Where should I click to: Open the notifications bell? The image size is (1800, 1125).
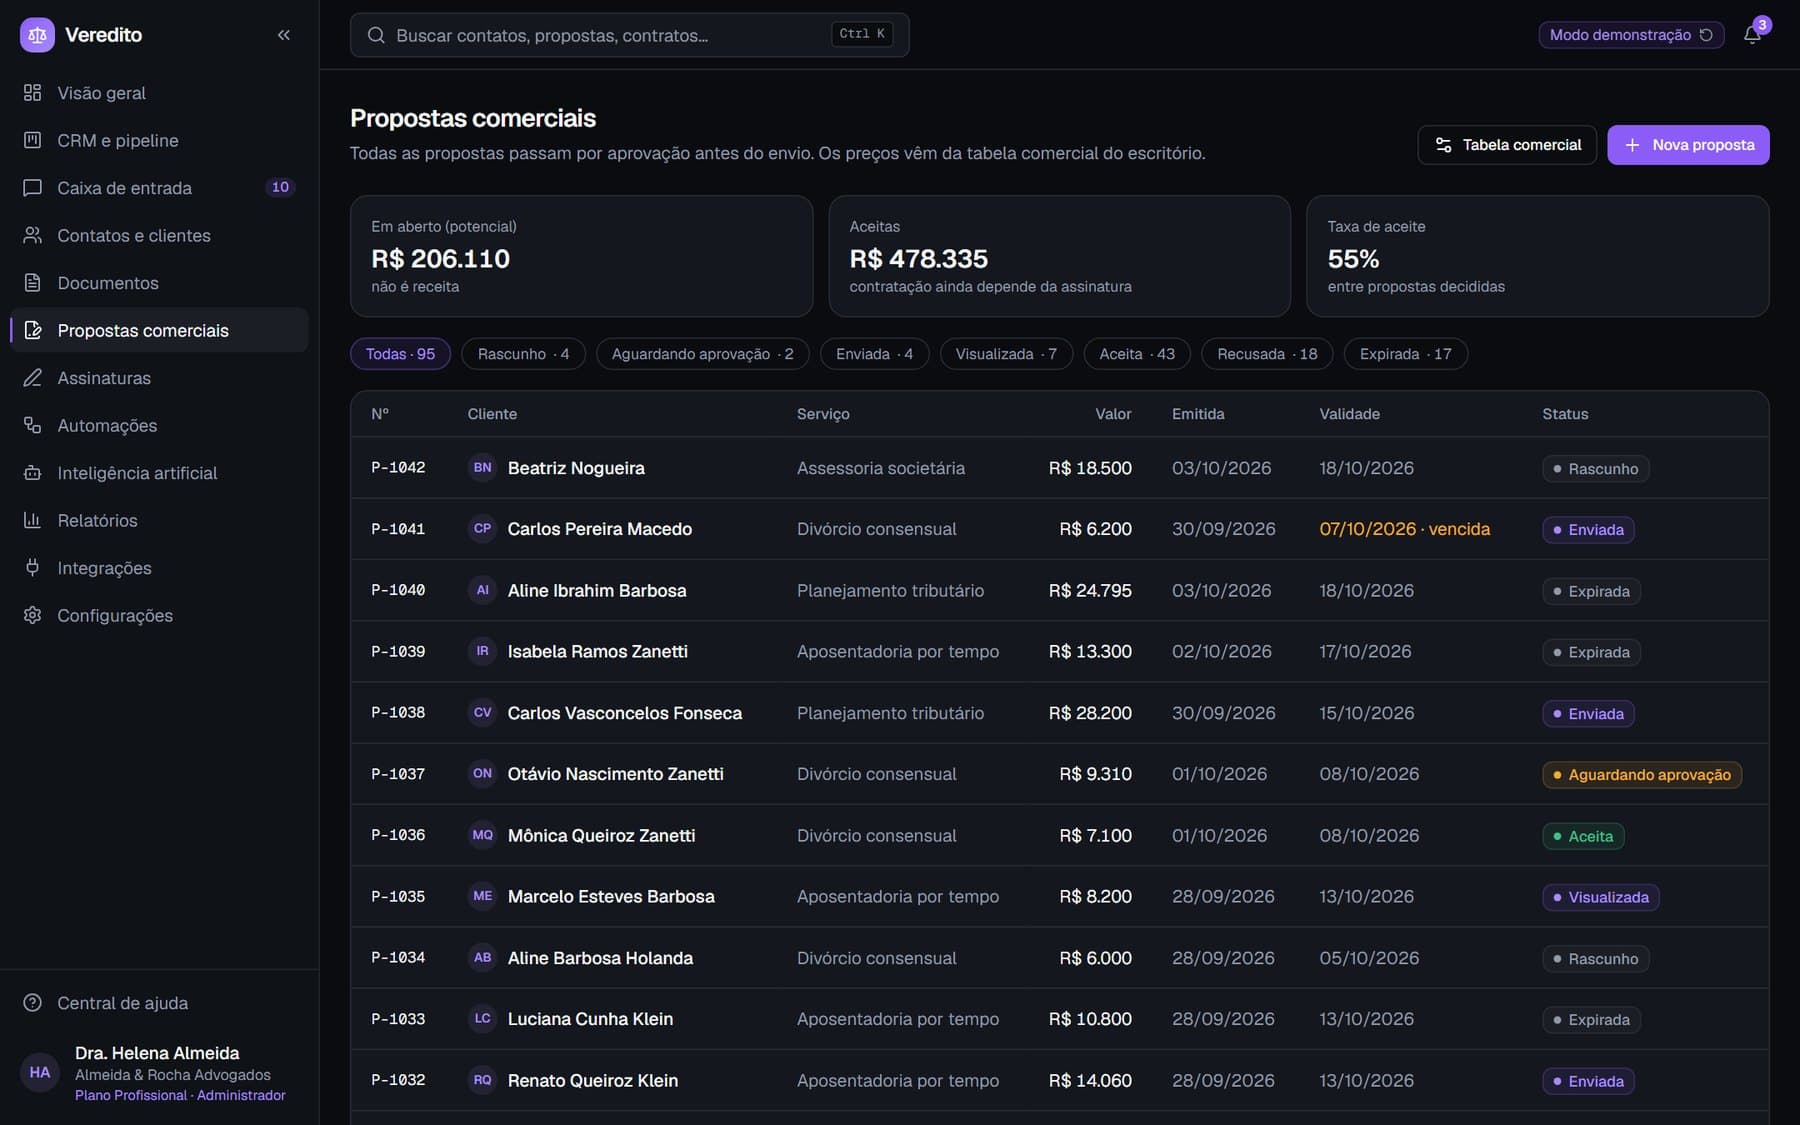tap(1752, 35)
